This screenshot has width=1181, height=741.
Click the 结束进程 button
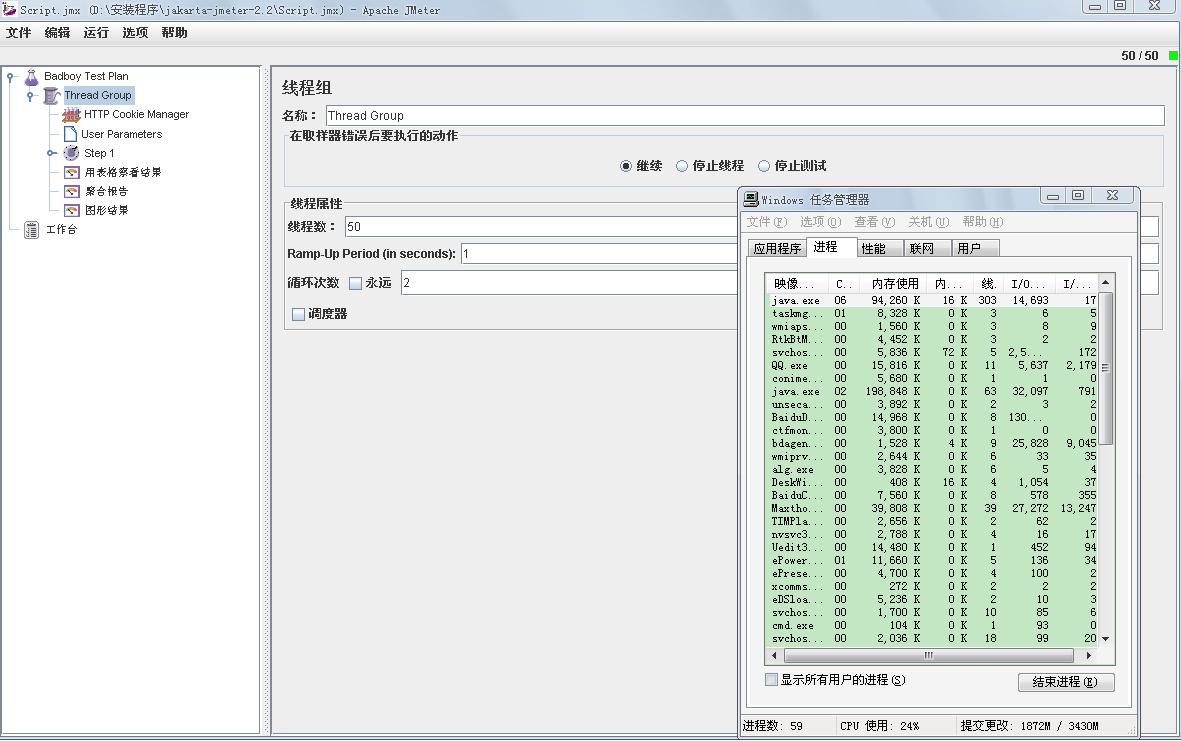coord(1066,682)
